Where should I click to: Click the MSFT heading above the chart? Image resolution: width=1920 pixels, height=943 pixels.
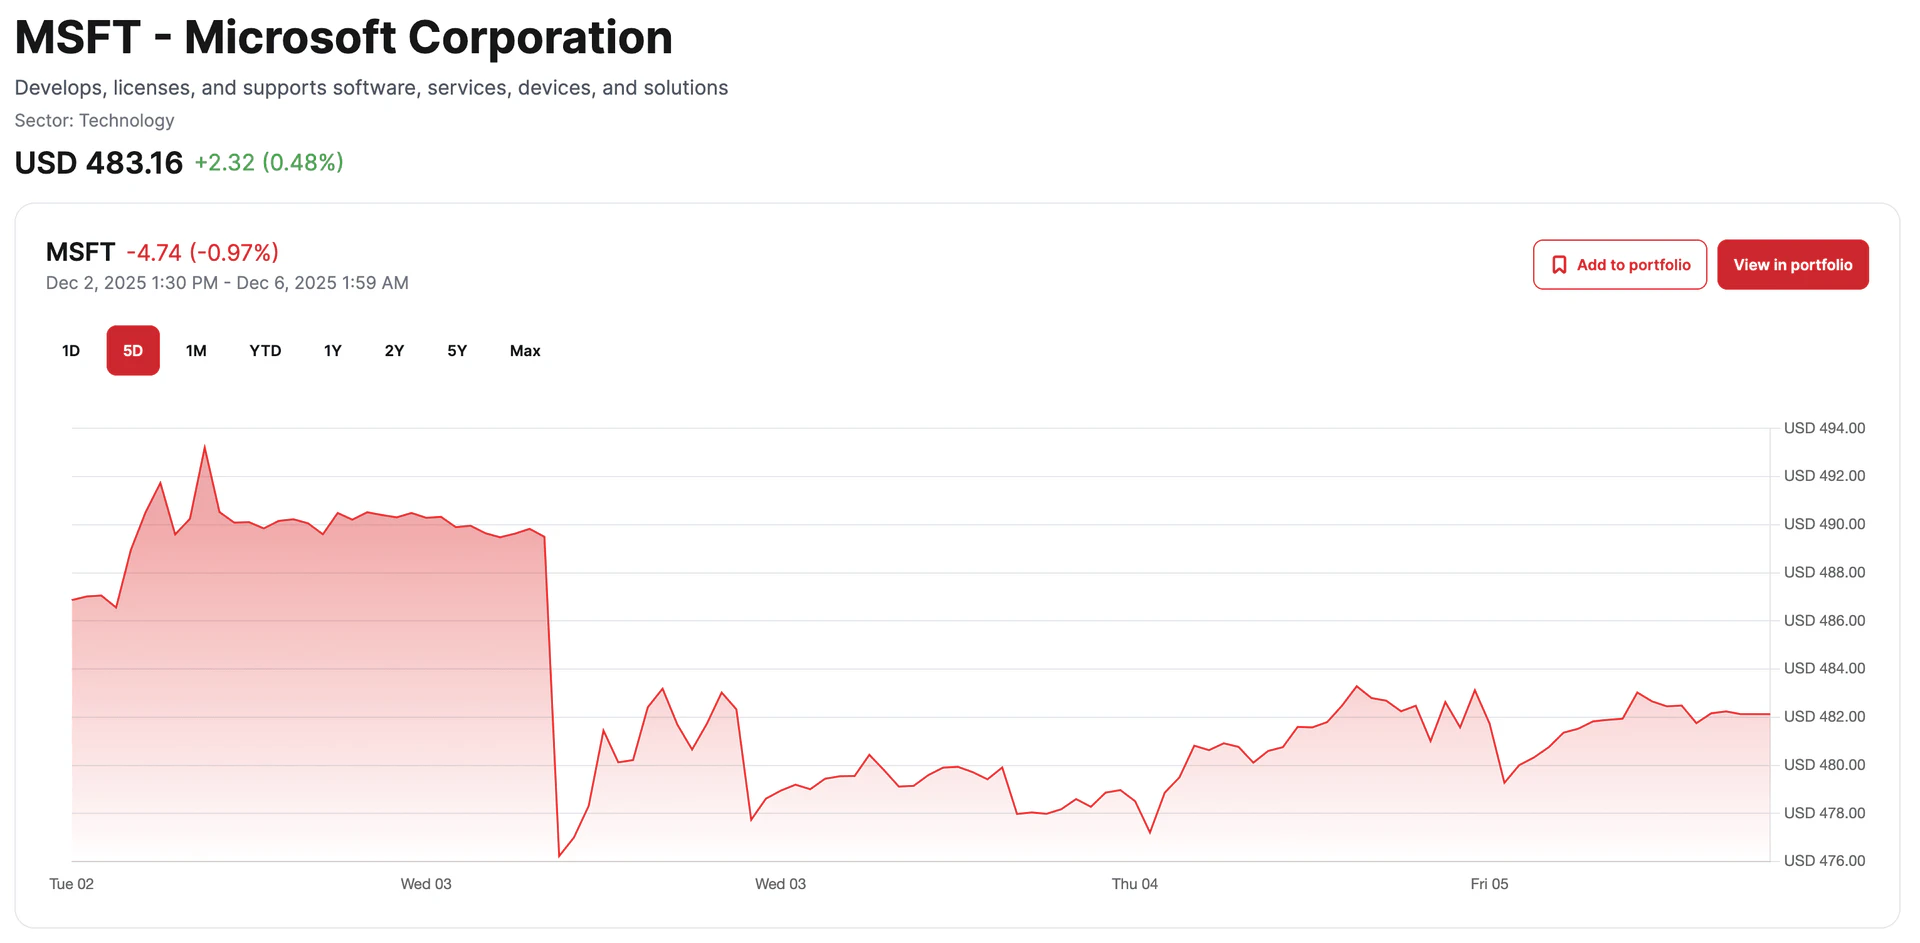[79, 251]
